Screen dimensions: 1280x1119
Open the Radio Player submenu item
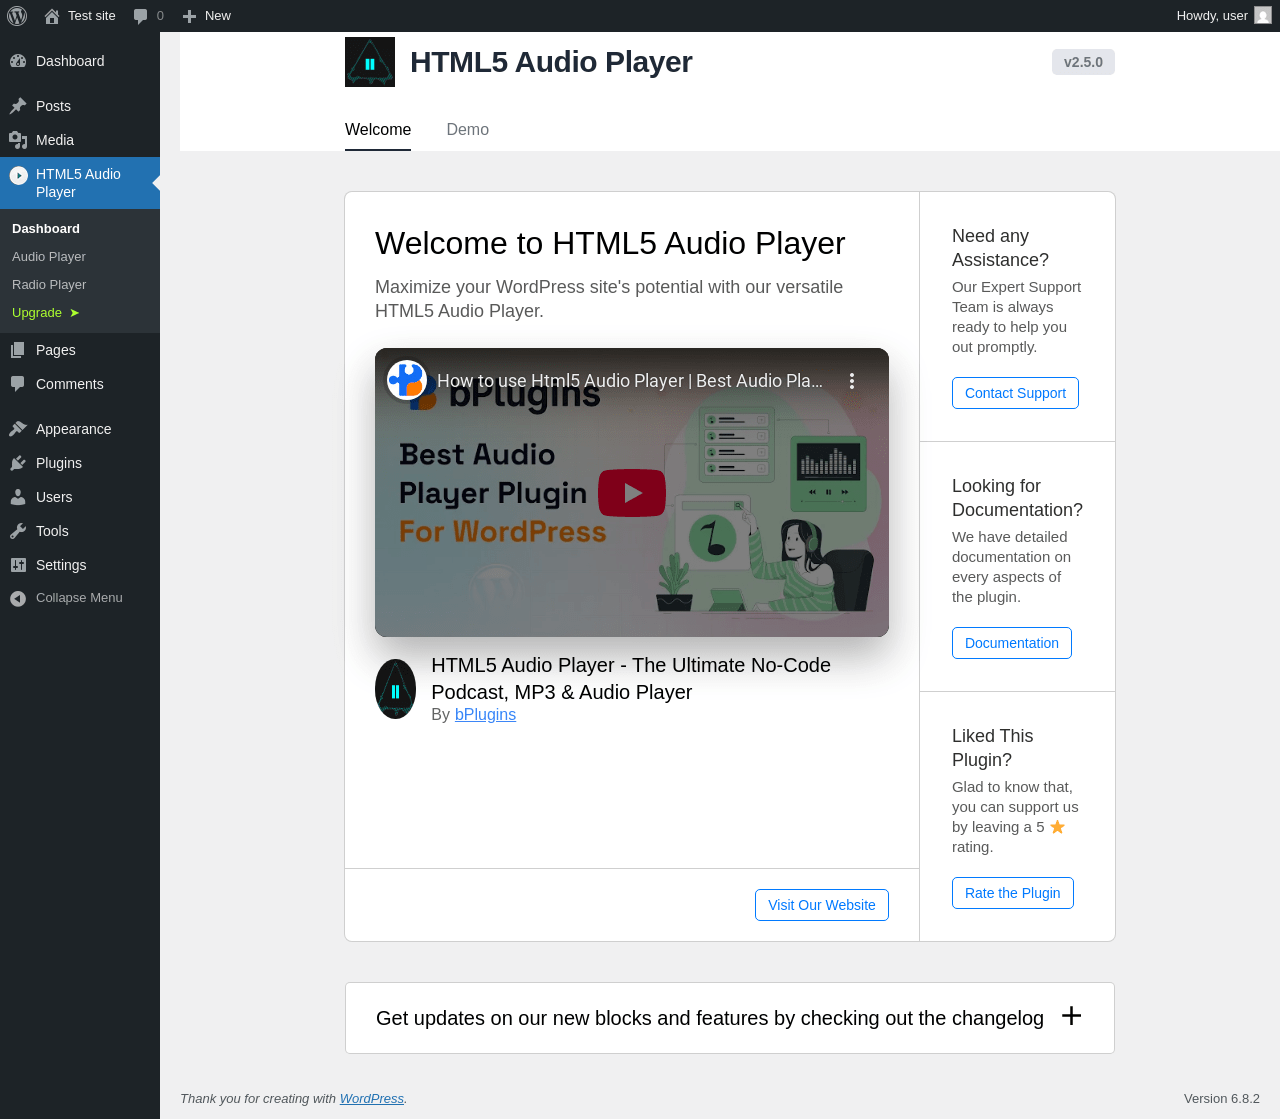(49, 285)
